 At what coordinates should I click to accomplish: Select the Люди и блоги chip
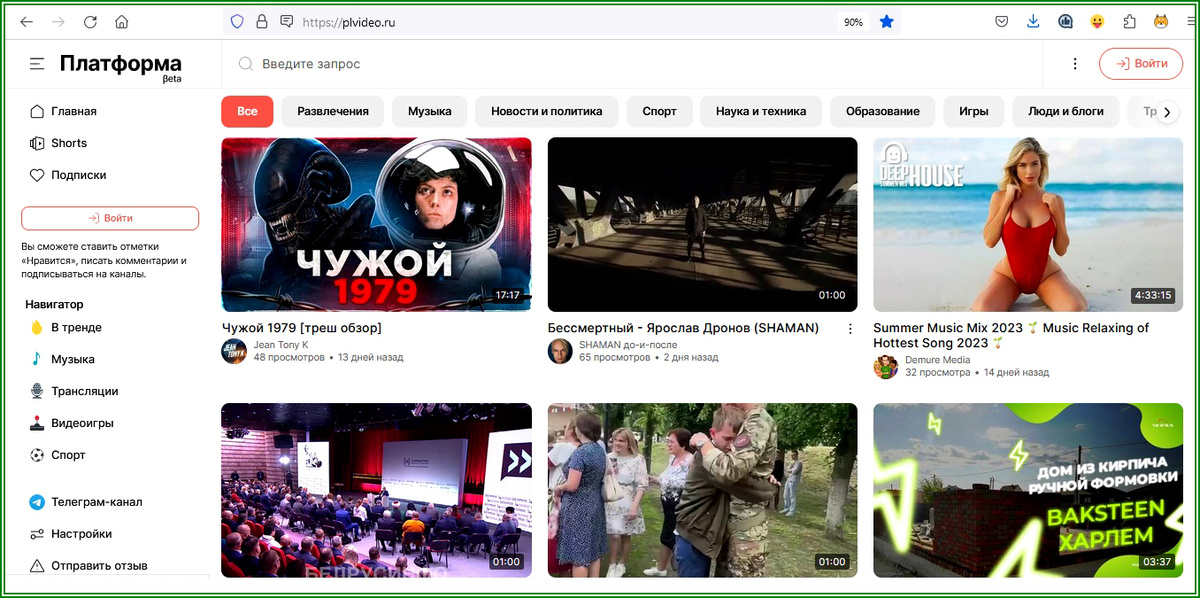click(1066, 111)
